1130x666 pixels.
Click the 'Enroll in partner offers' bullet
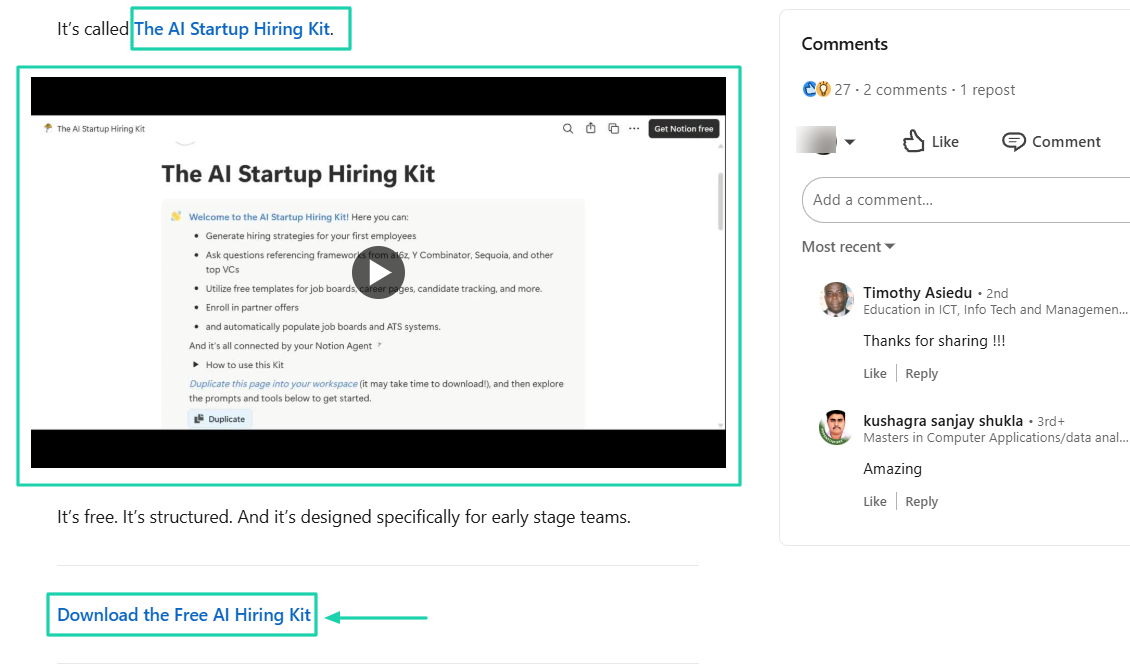pyautogui.click(x=252, y=307)
